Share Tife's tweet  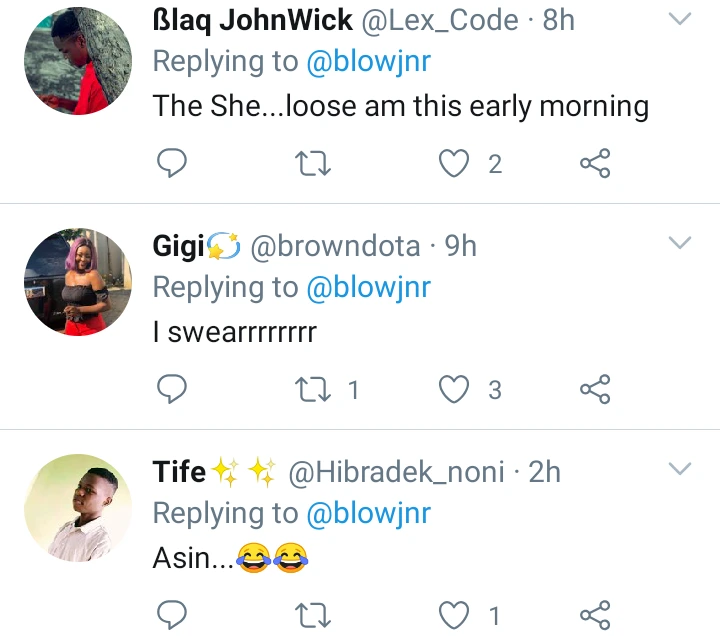point(595,615)
